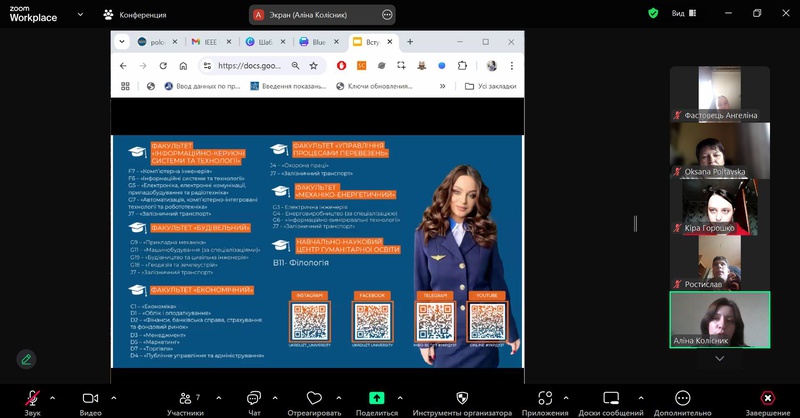Select Фастовець Ангеліна video thumbnail
This screenshot has height=418, width=800.
pyautogui.click(x=719, y=94)
